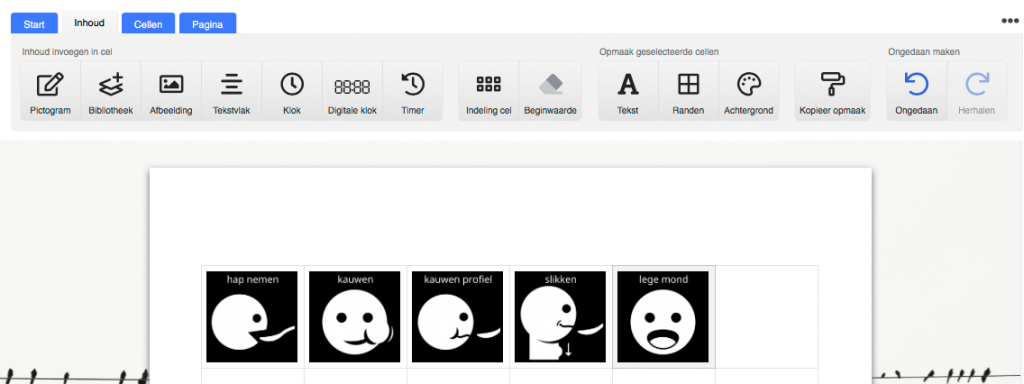Open Tekst formatting for selected cells
Image resolution: width=1024 pixels, height=384 pixels.
(628, 91)
